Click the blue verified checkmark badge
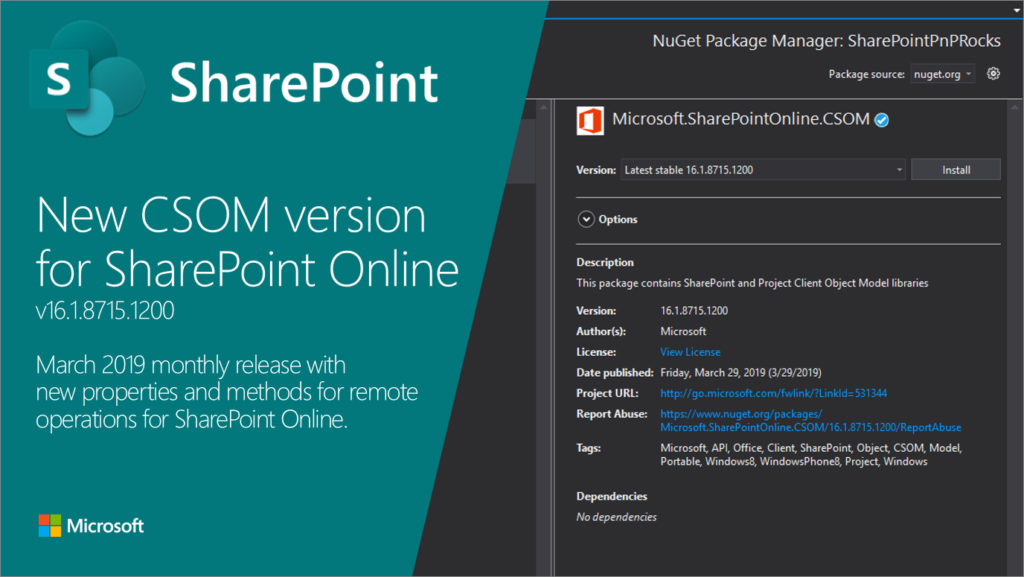This screenshot has width=1024, height=577. 882,121
